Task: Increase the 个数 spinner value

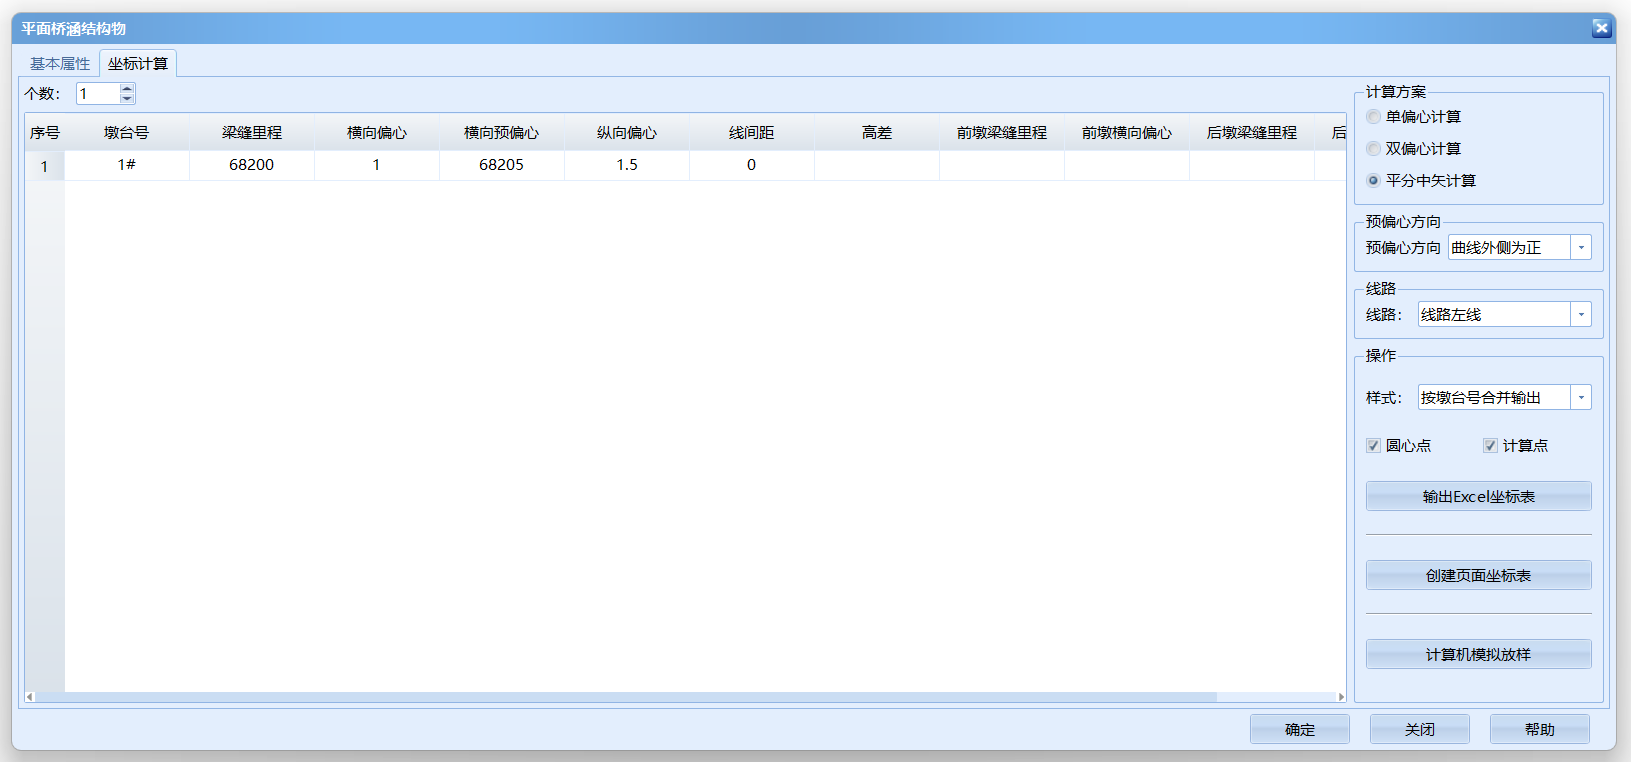Action: [127, 89]
